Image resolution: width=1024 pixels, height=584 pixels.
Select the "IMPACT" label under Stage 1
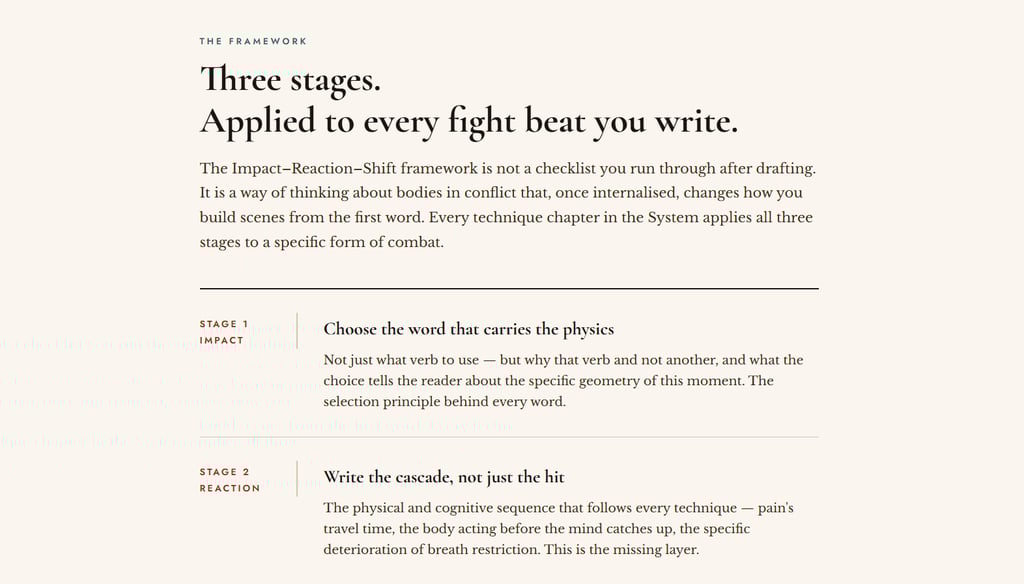221,340
